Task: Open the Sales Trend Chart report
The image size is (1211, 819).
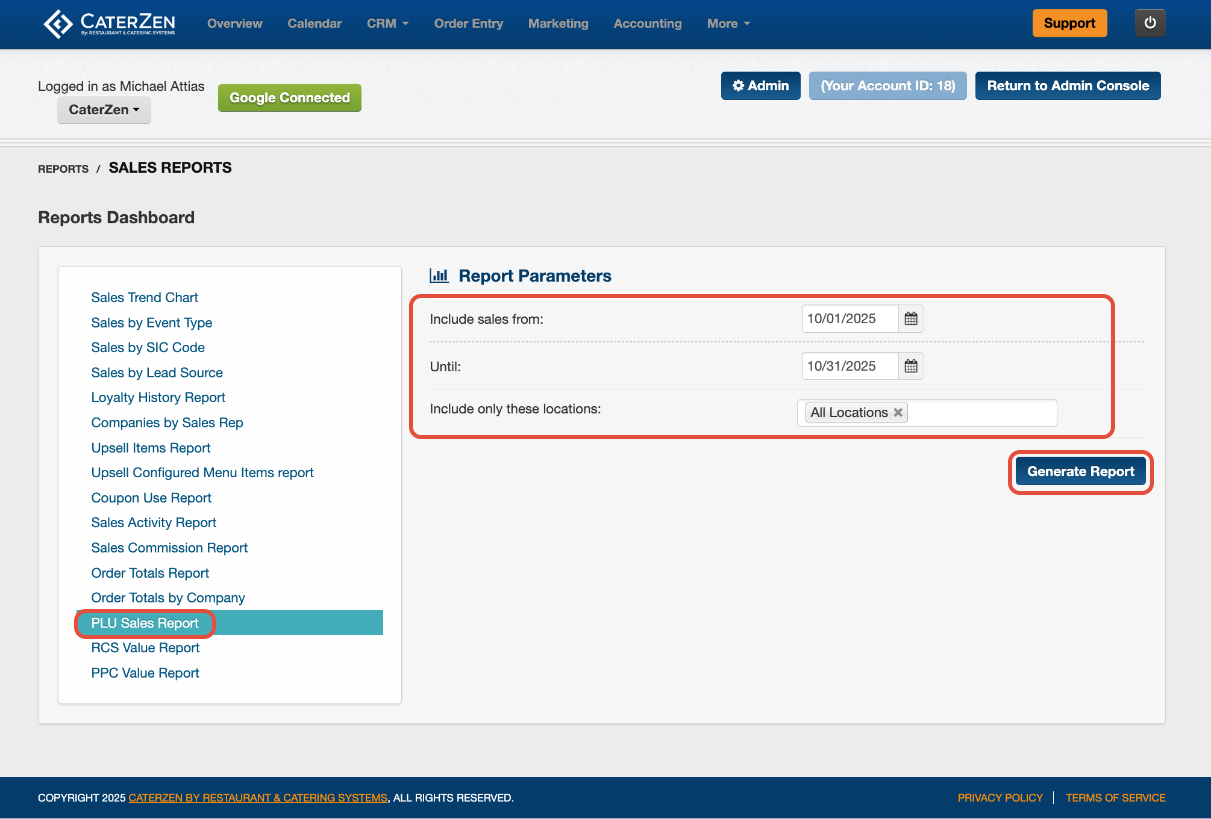Action: tap(145, 298)
